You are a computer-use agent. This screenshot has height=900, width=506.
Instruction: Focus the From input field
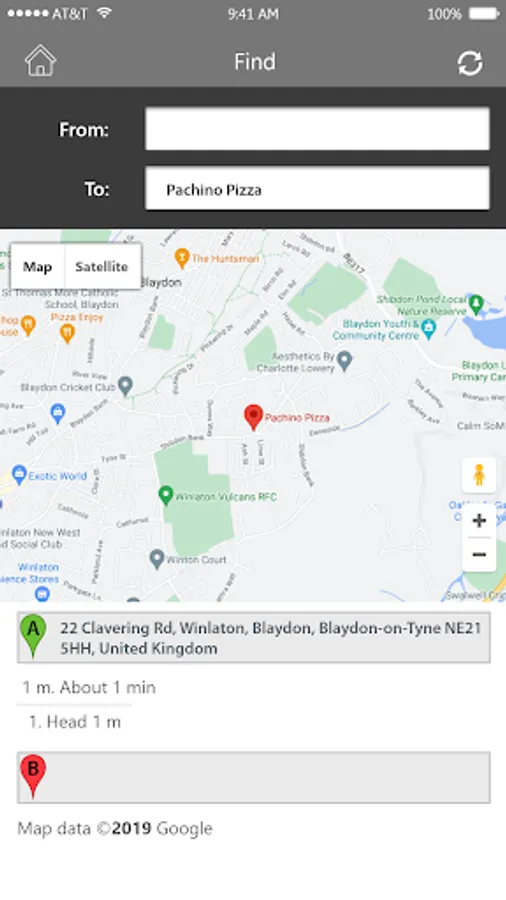click(x=317, y=129)
